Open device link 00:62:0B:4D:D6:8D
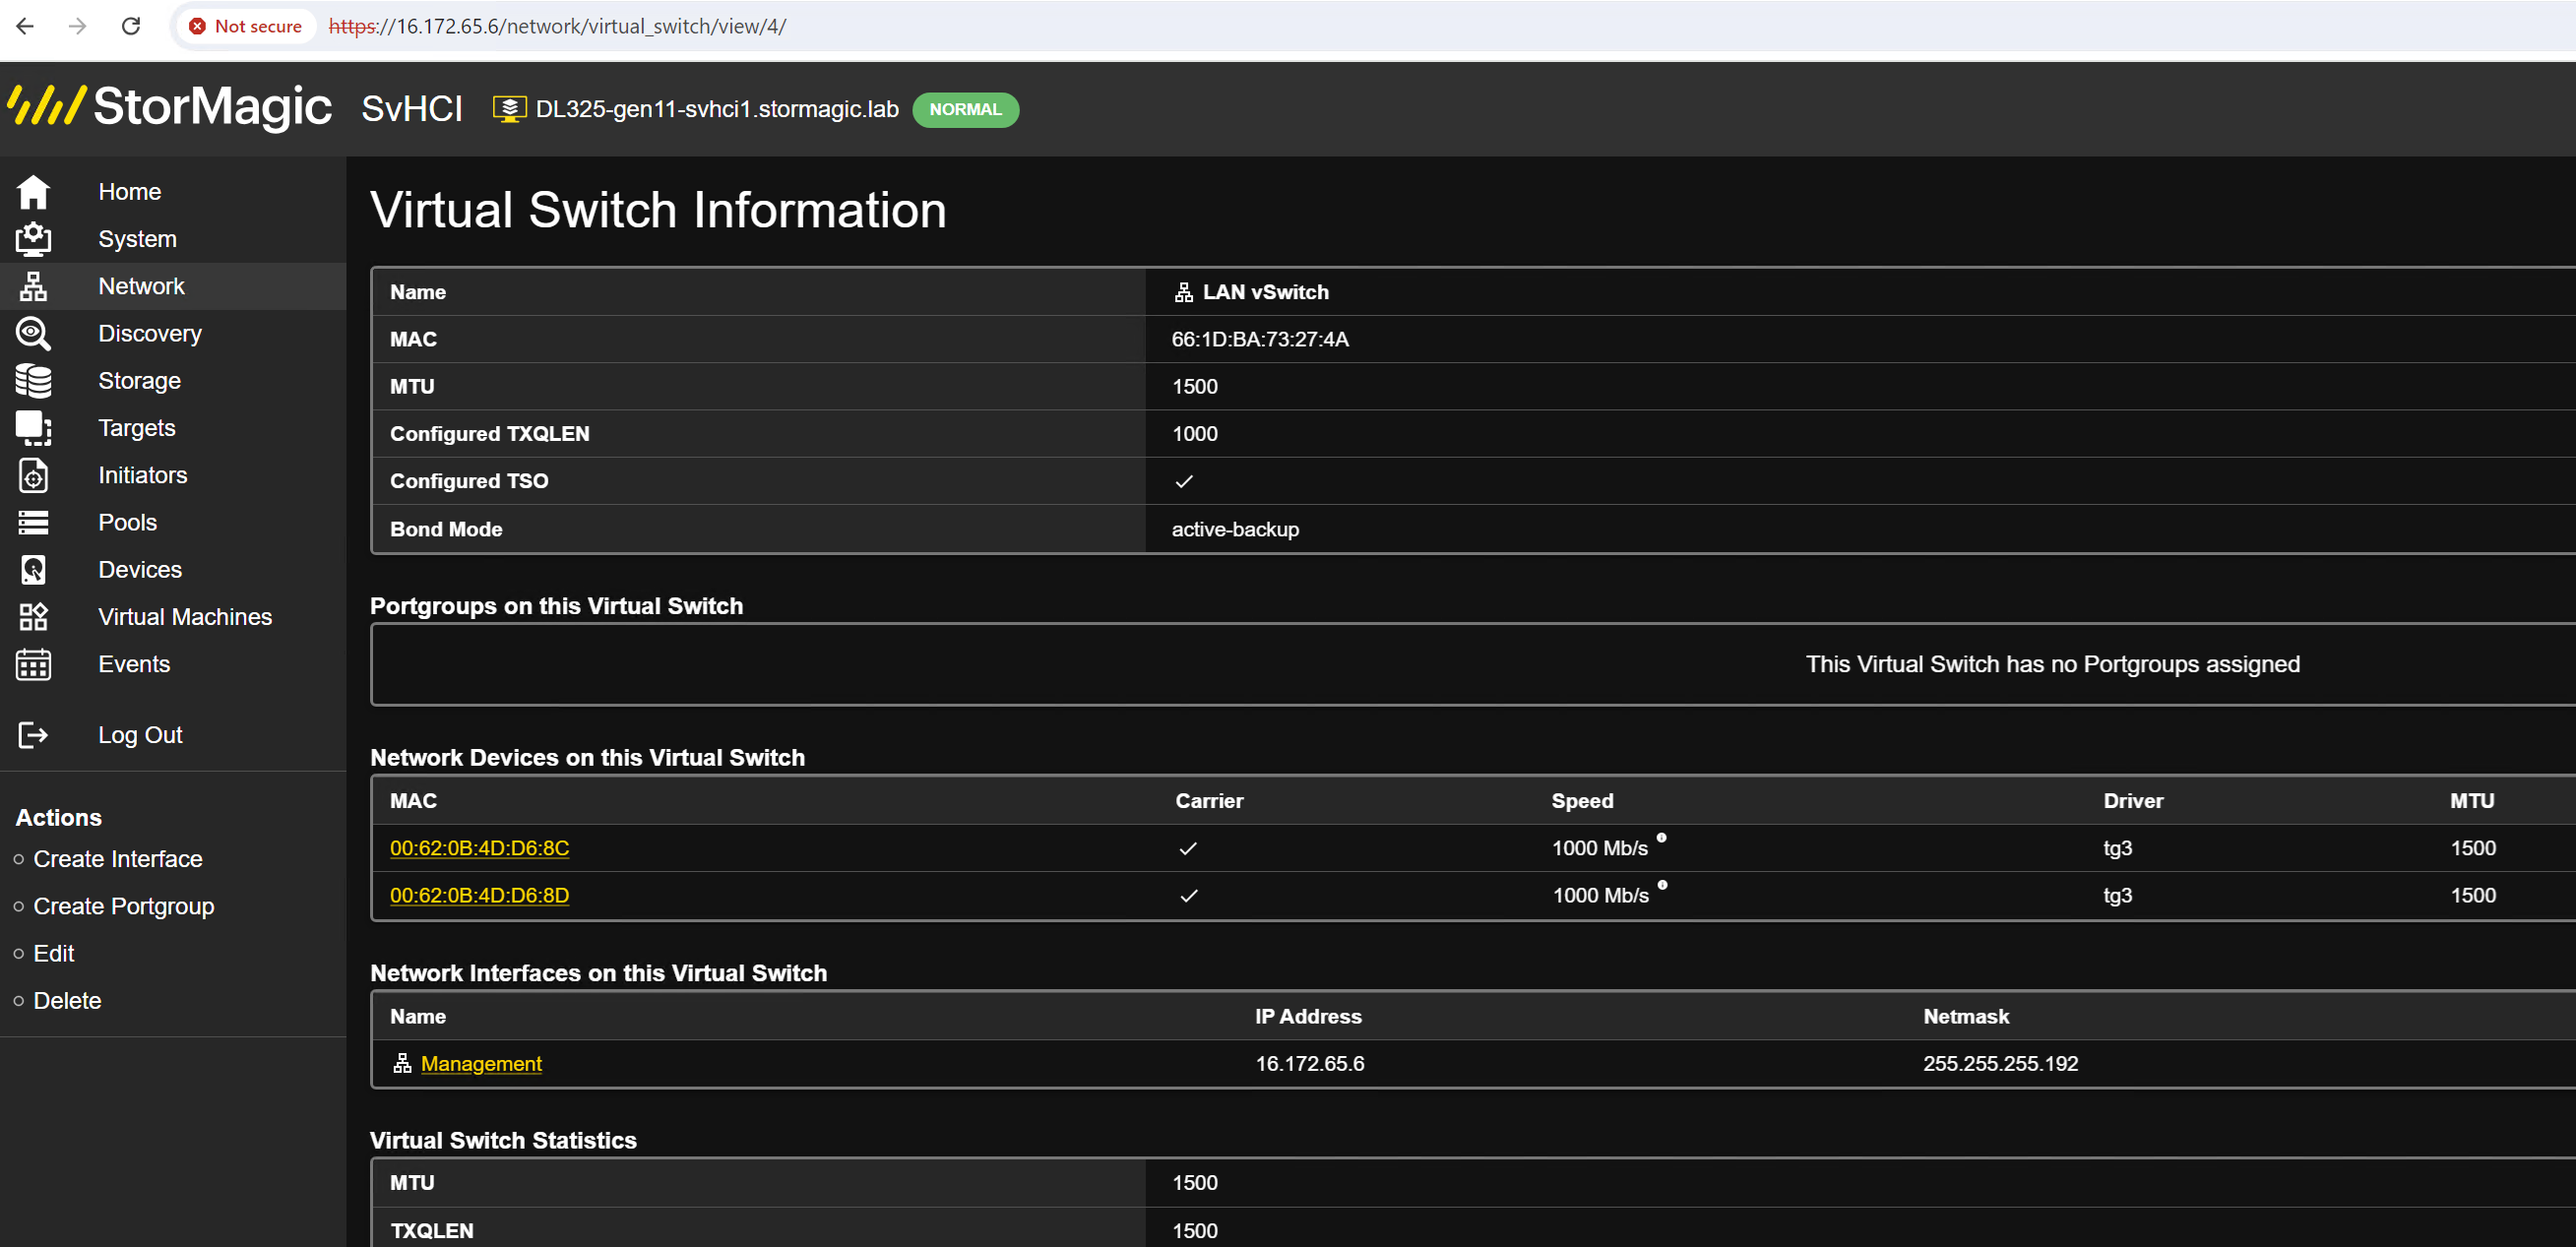This screenshot has width=2576, height=1247. pyautogui.click(x=479, y=895)
